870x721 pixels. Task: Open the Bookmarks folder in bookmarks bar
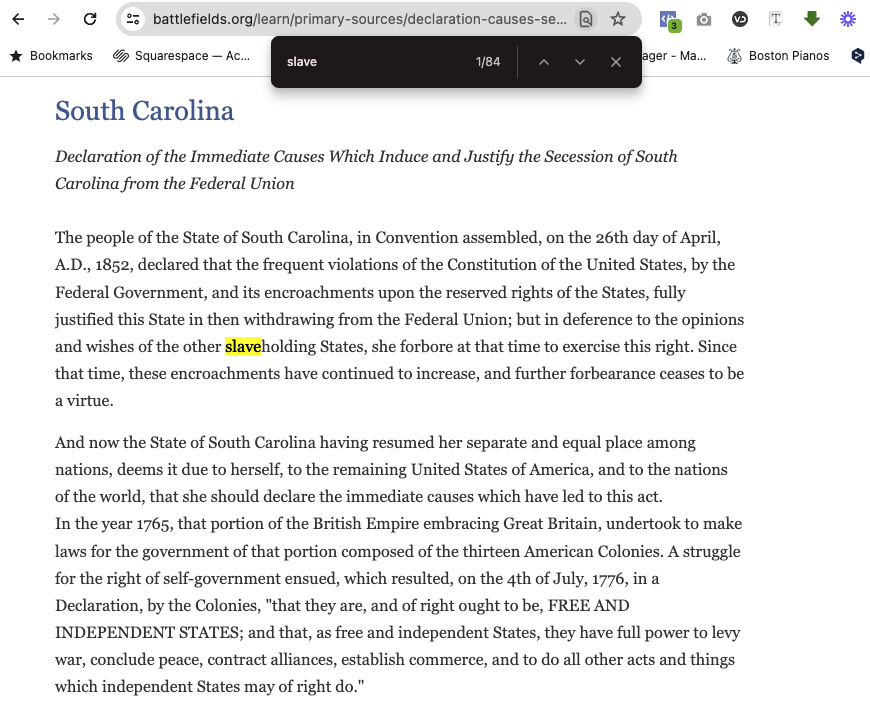click(51, 56)
